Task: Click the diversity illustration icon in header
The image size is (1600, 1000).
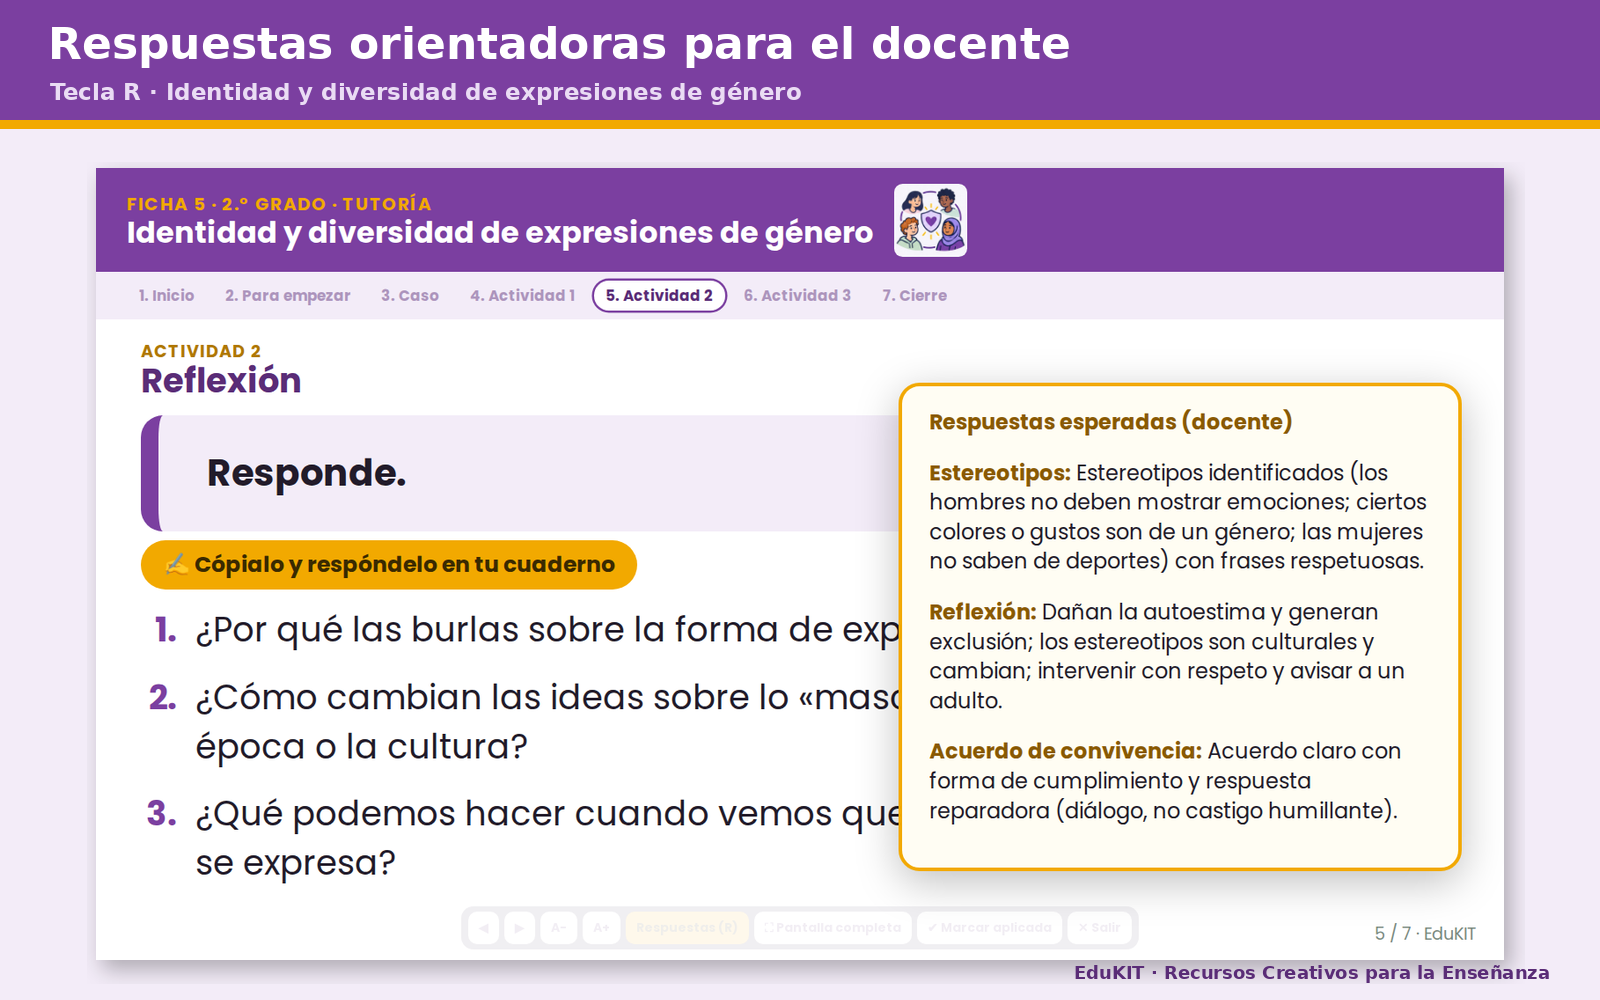Action: [x=930, y=221]
